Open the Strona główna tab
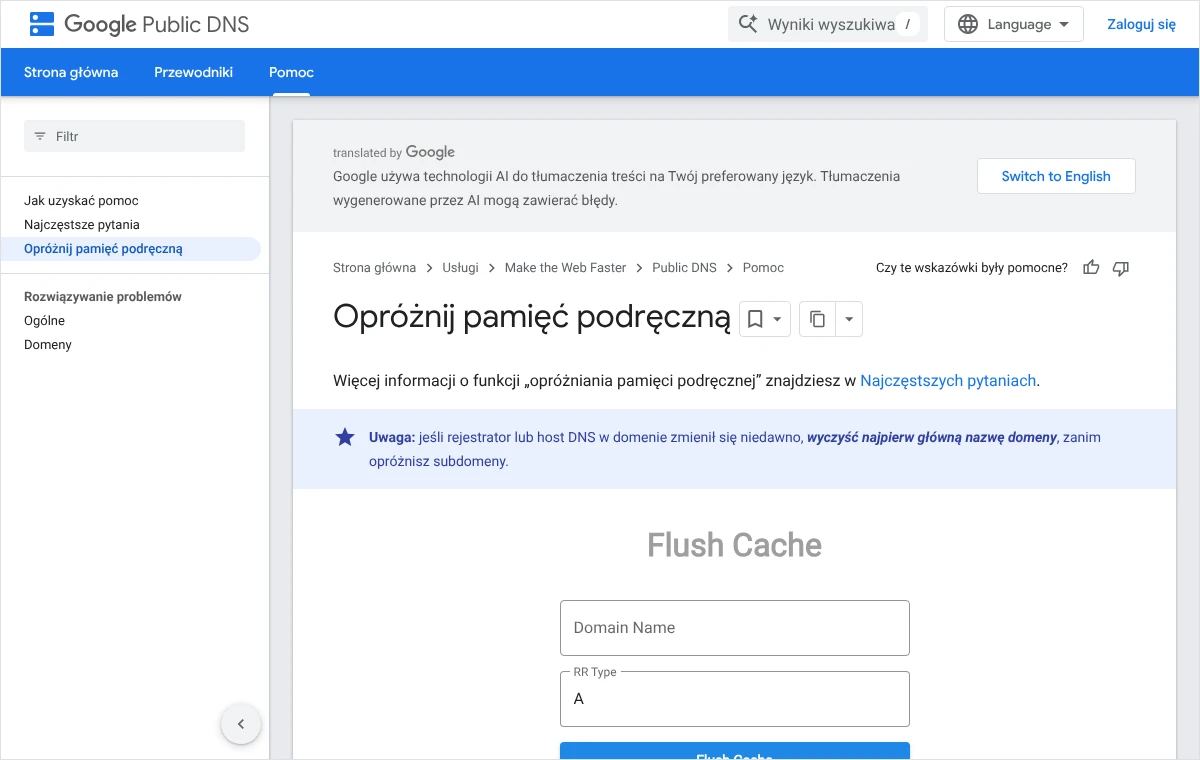Screen dimensions: 1200x760 [x=71, y=72]
